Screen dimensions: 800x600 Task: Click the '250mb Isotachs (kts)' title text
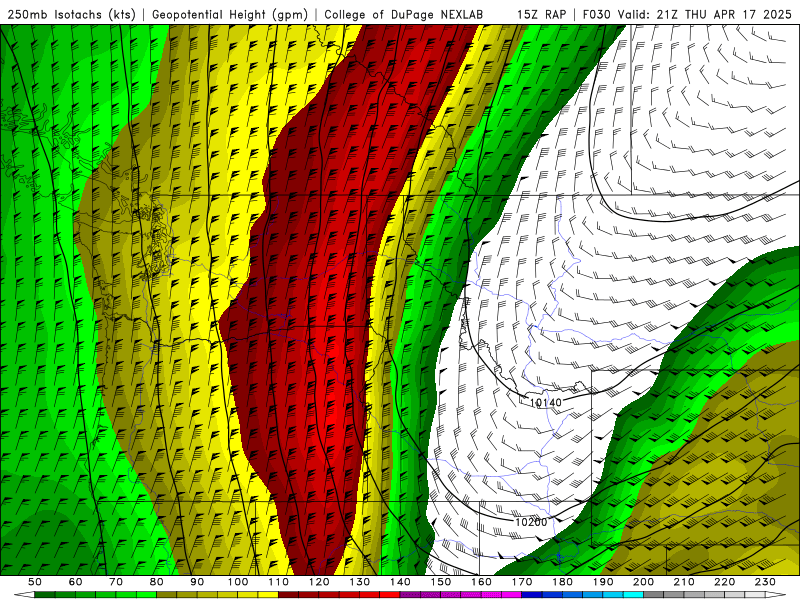[x=71, y=14]
